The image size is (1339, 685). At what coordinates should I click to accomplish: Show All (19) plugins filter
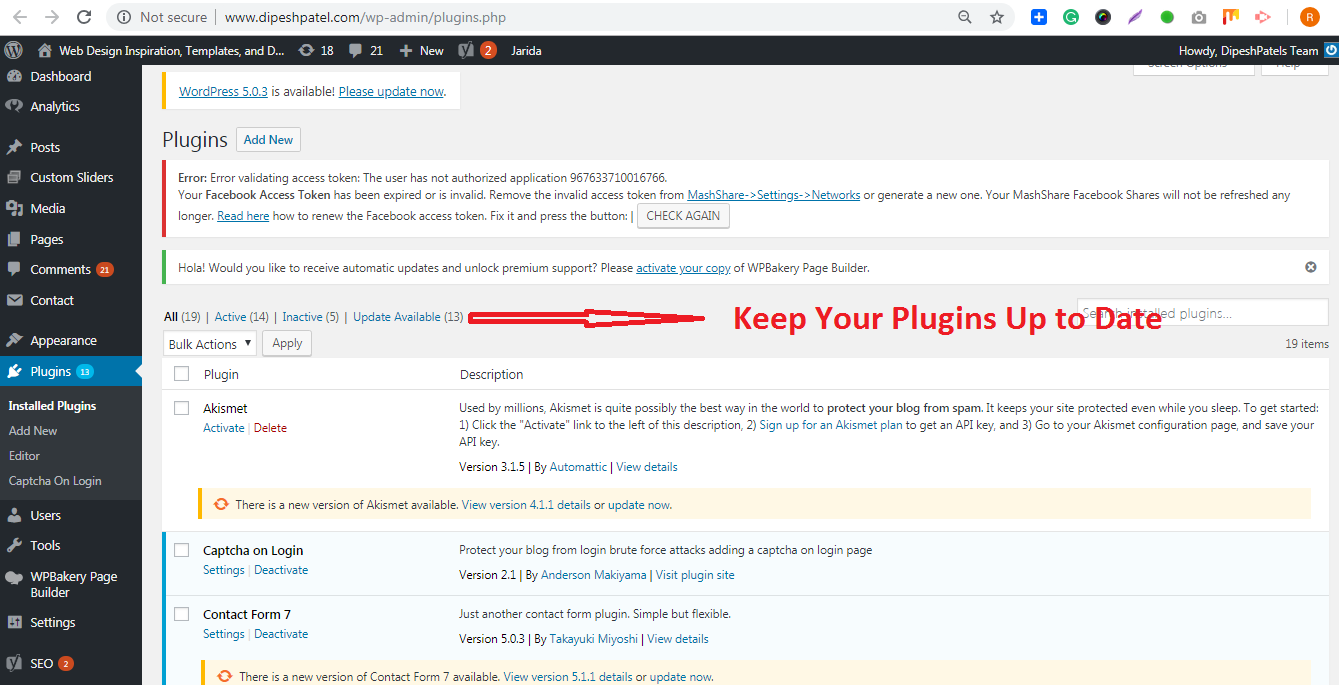[x=182, y=317]
